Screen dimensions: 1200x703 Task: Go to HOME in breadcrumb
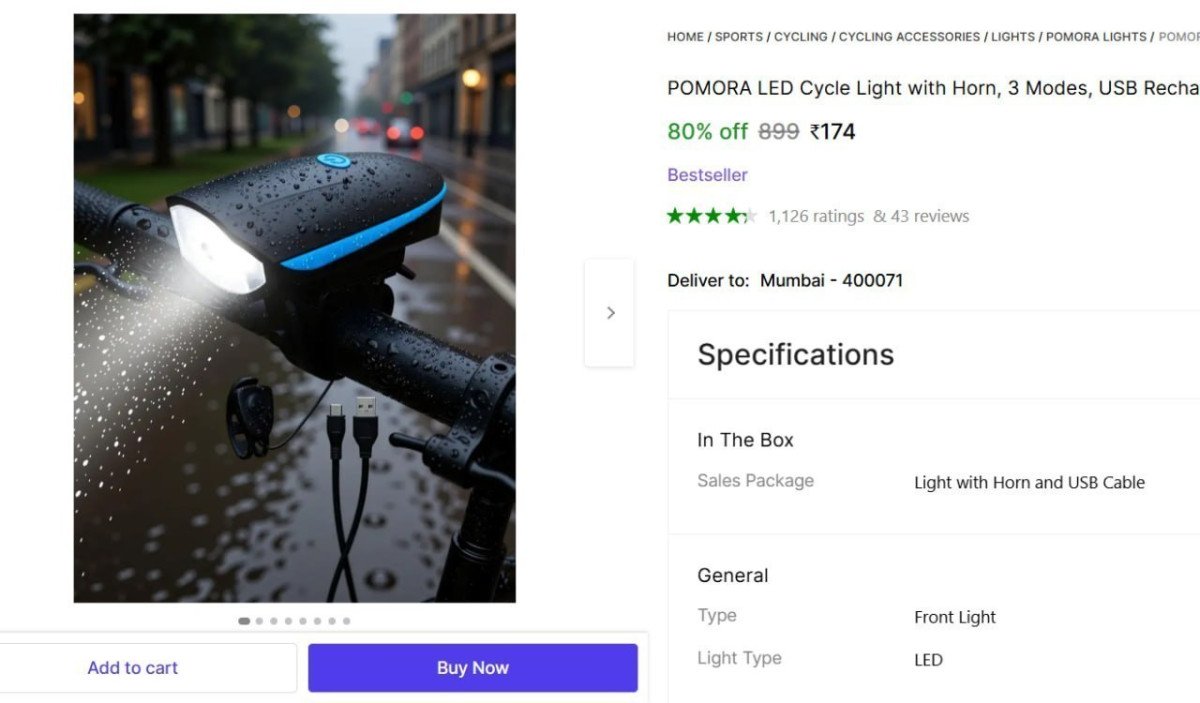coord(685,37)
